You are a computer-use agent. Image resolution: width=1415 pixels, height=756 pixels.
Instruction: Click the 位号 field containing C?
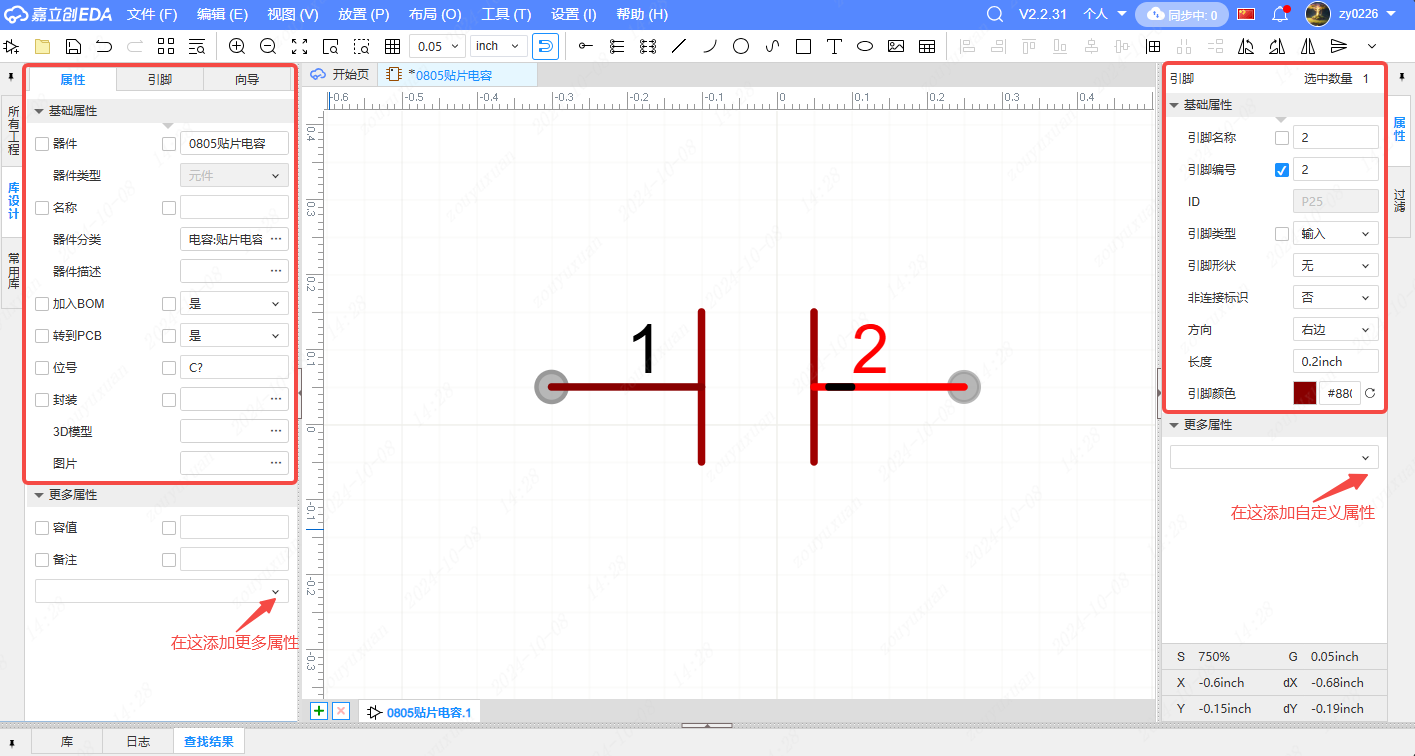tap(234, 367)
